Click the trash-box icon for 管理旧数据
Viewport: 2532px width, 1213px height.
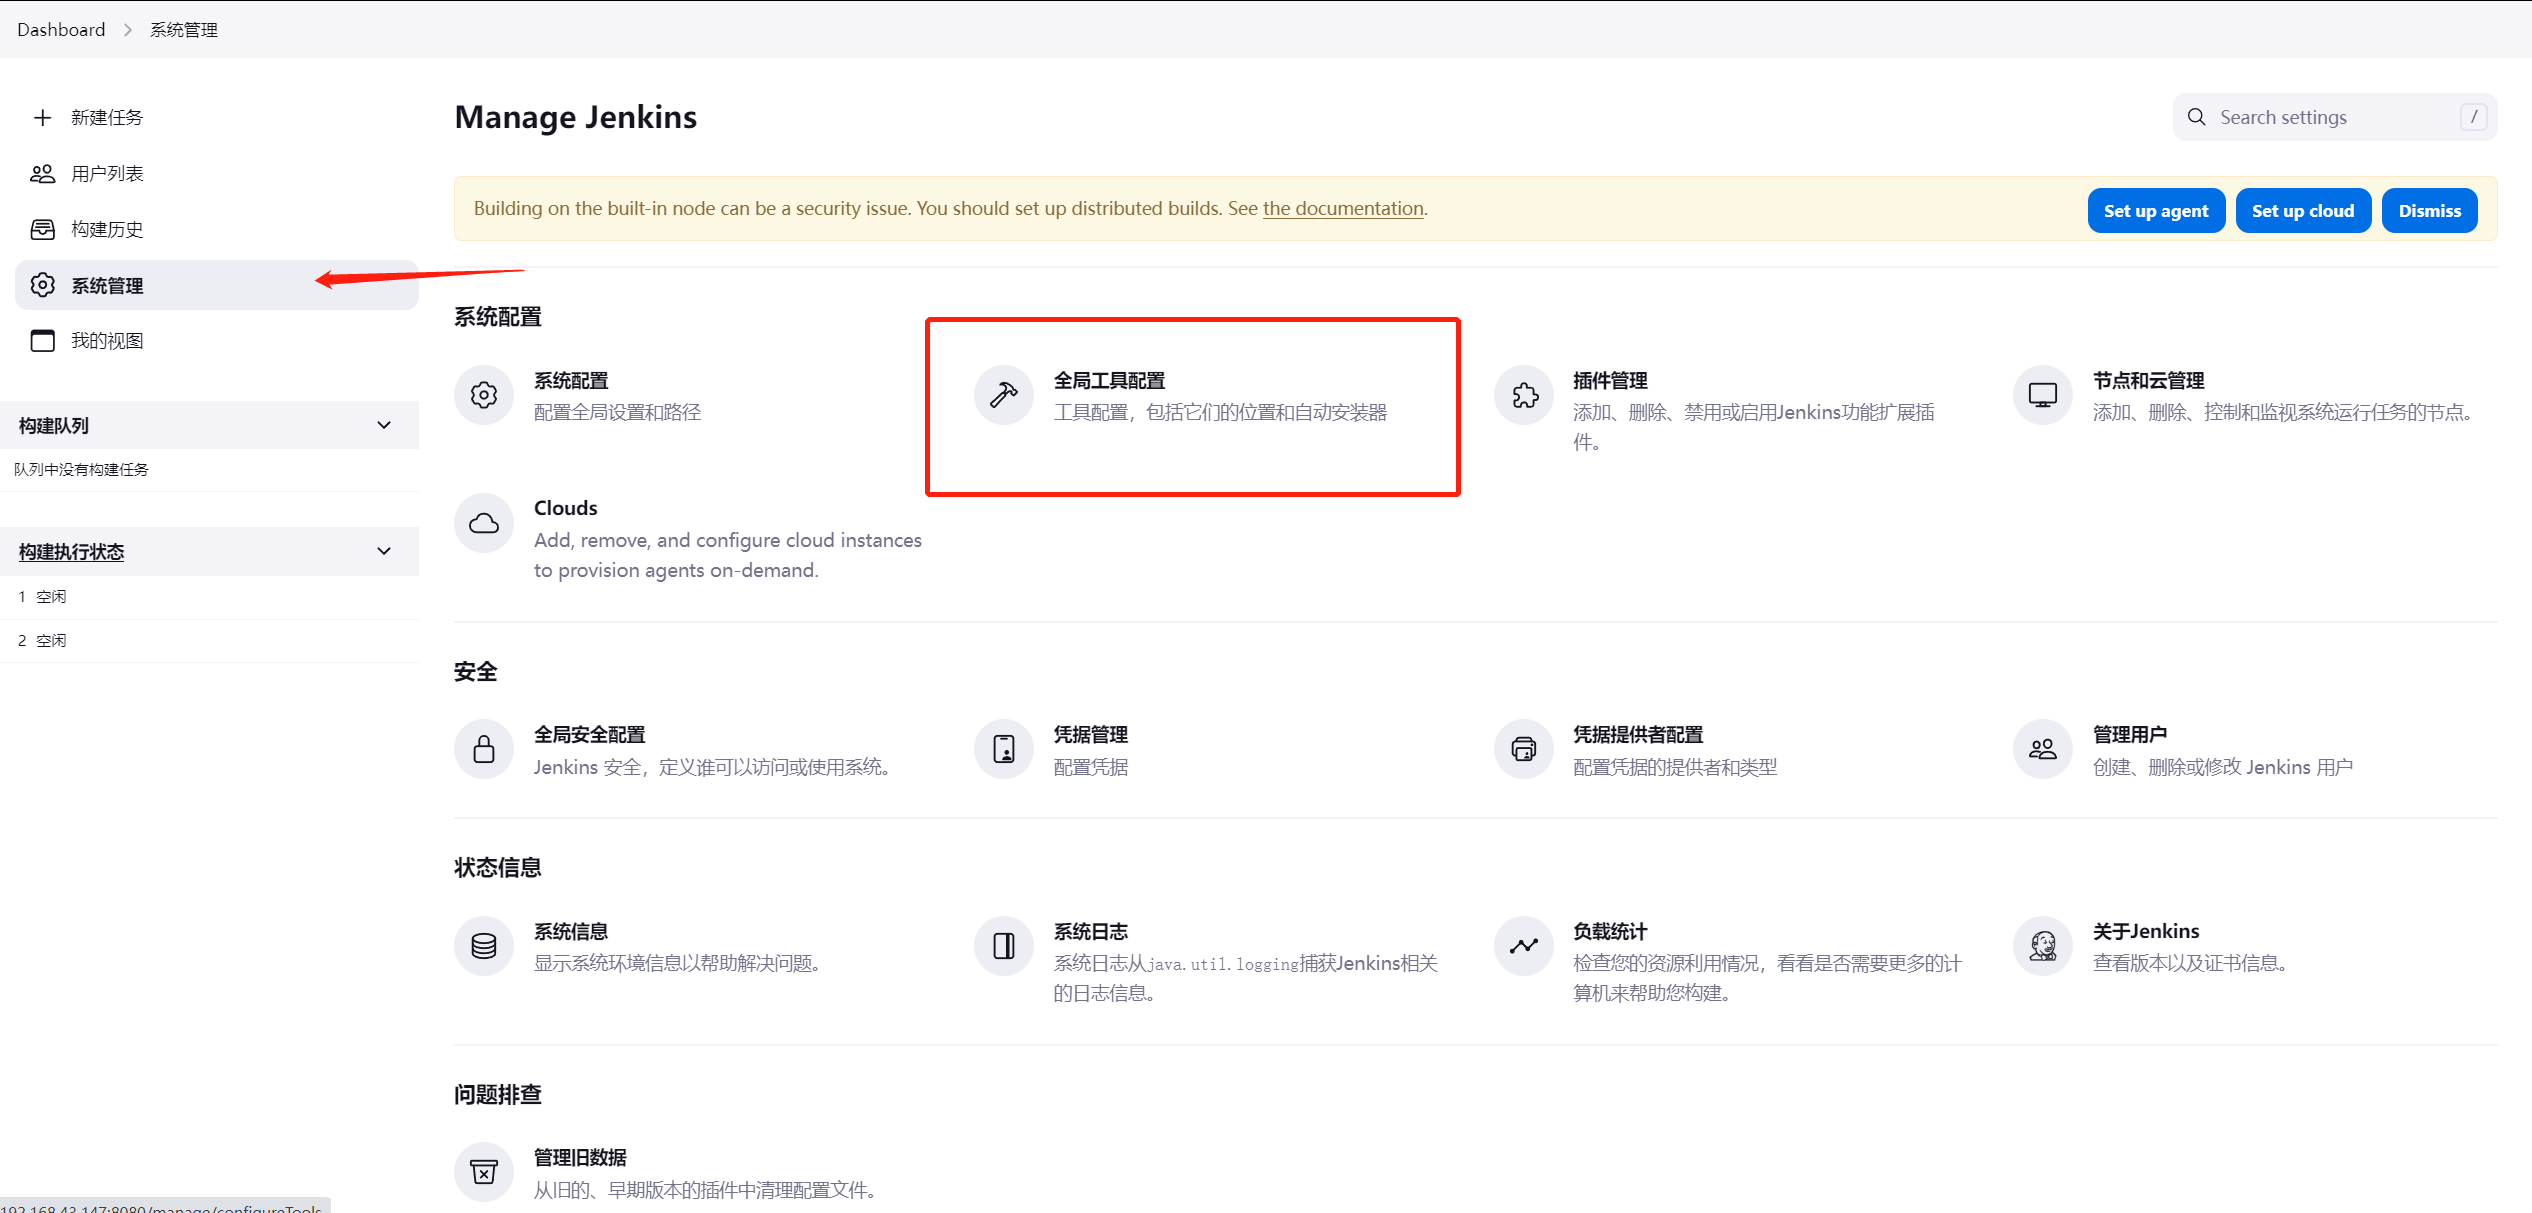tap(484, 1172)
